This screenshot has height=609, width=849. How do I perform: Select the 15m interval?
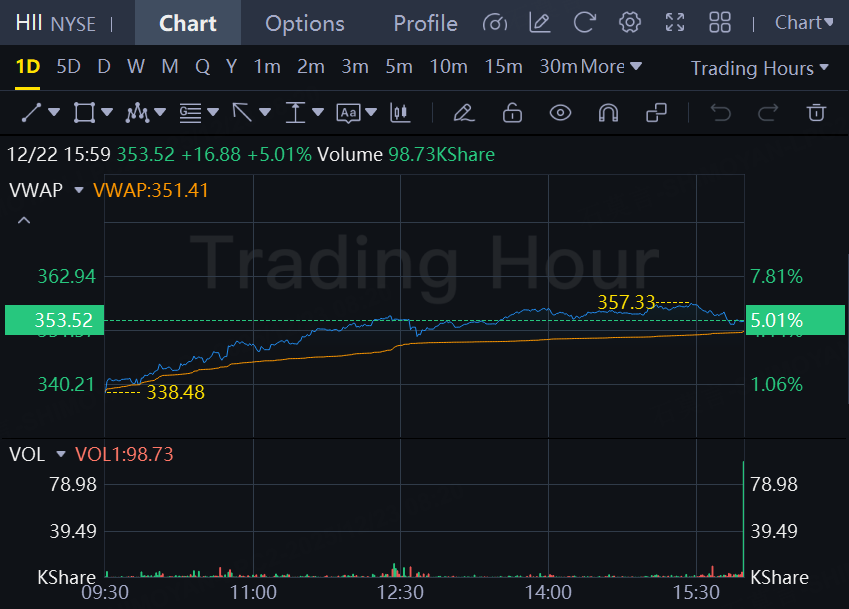[x=504, y=67]
